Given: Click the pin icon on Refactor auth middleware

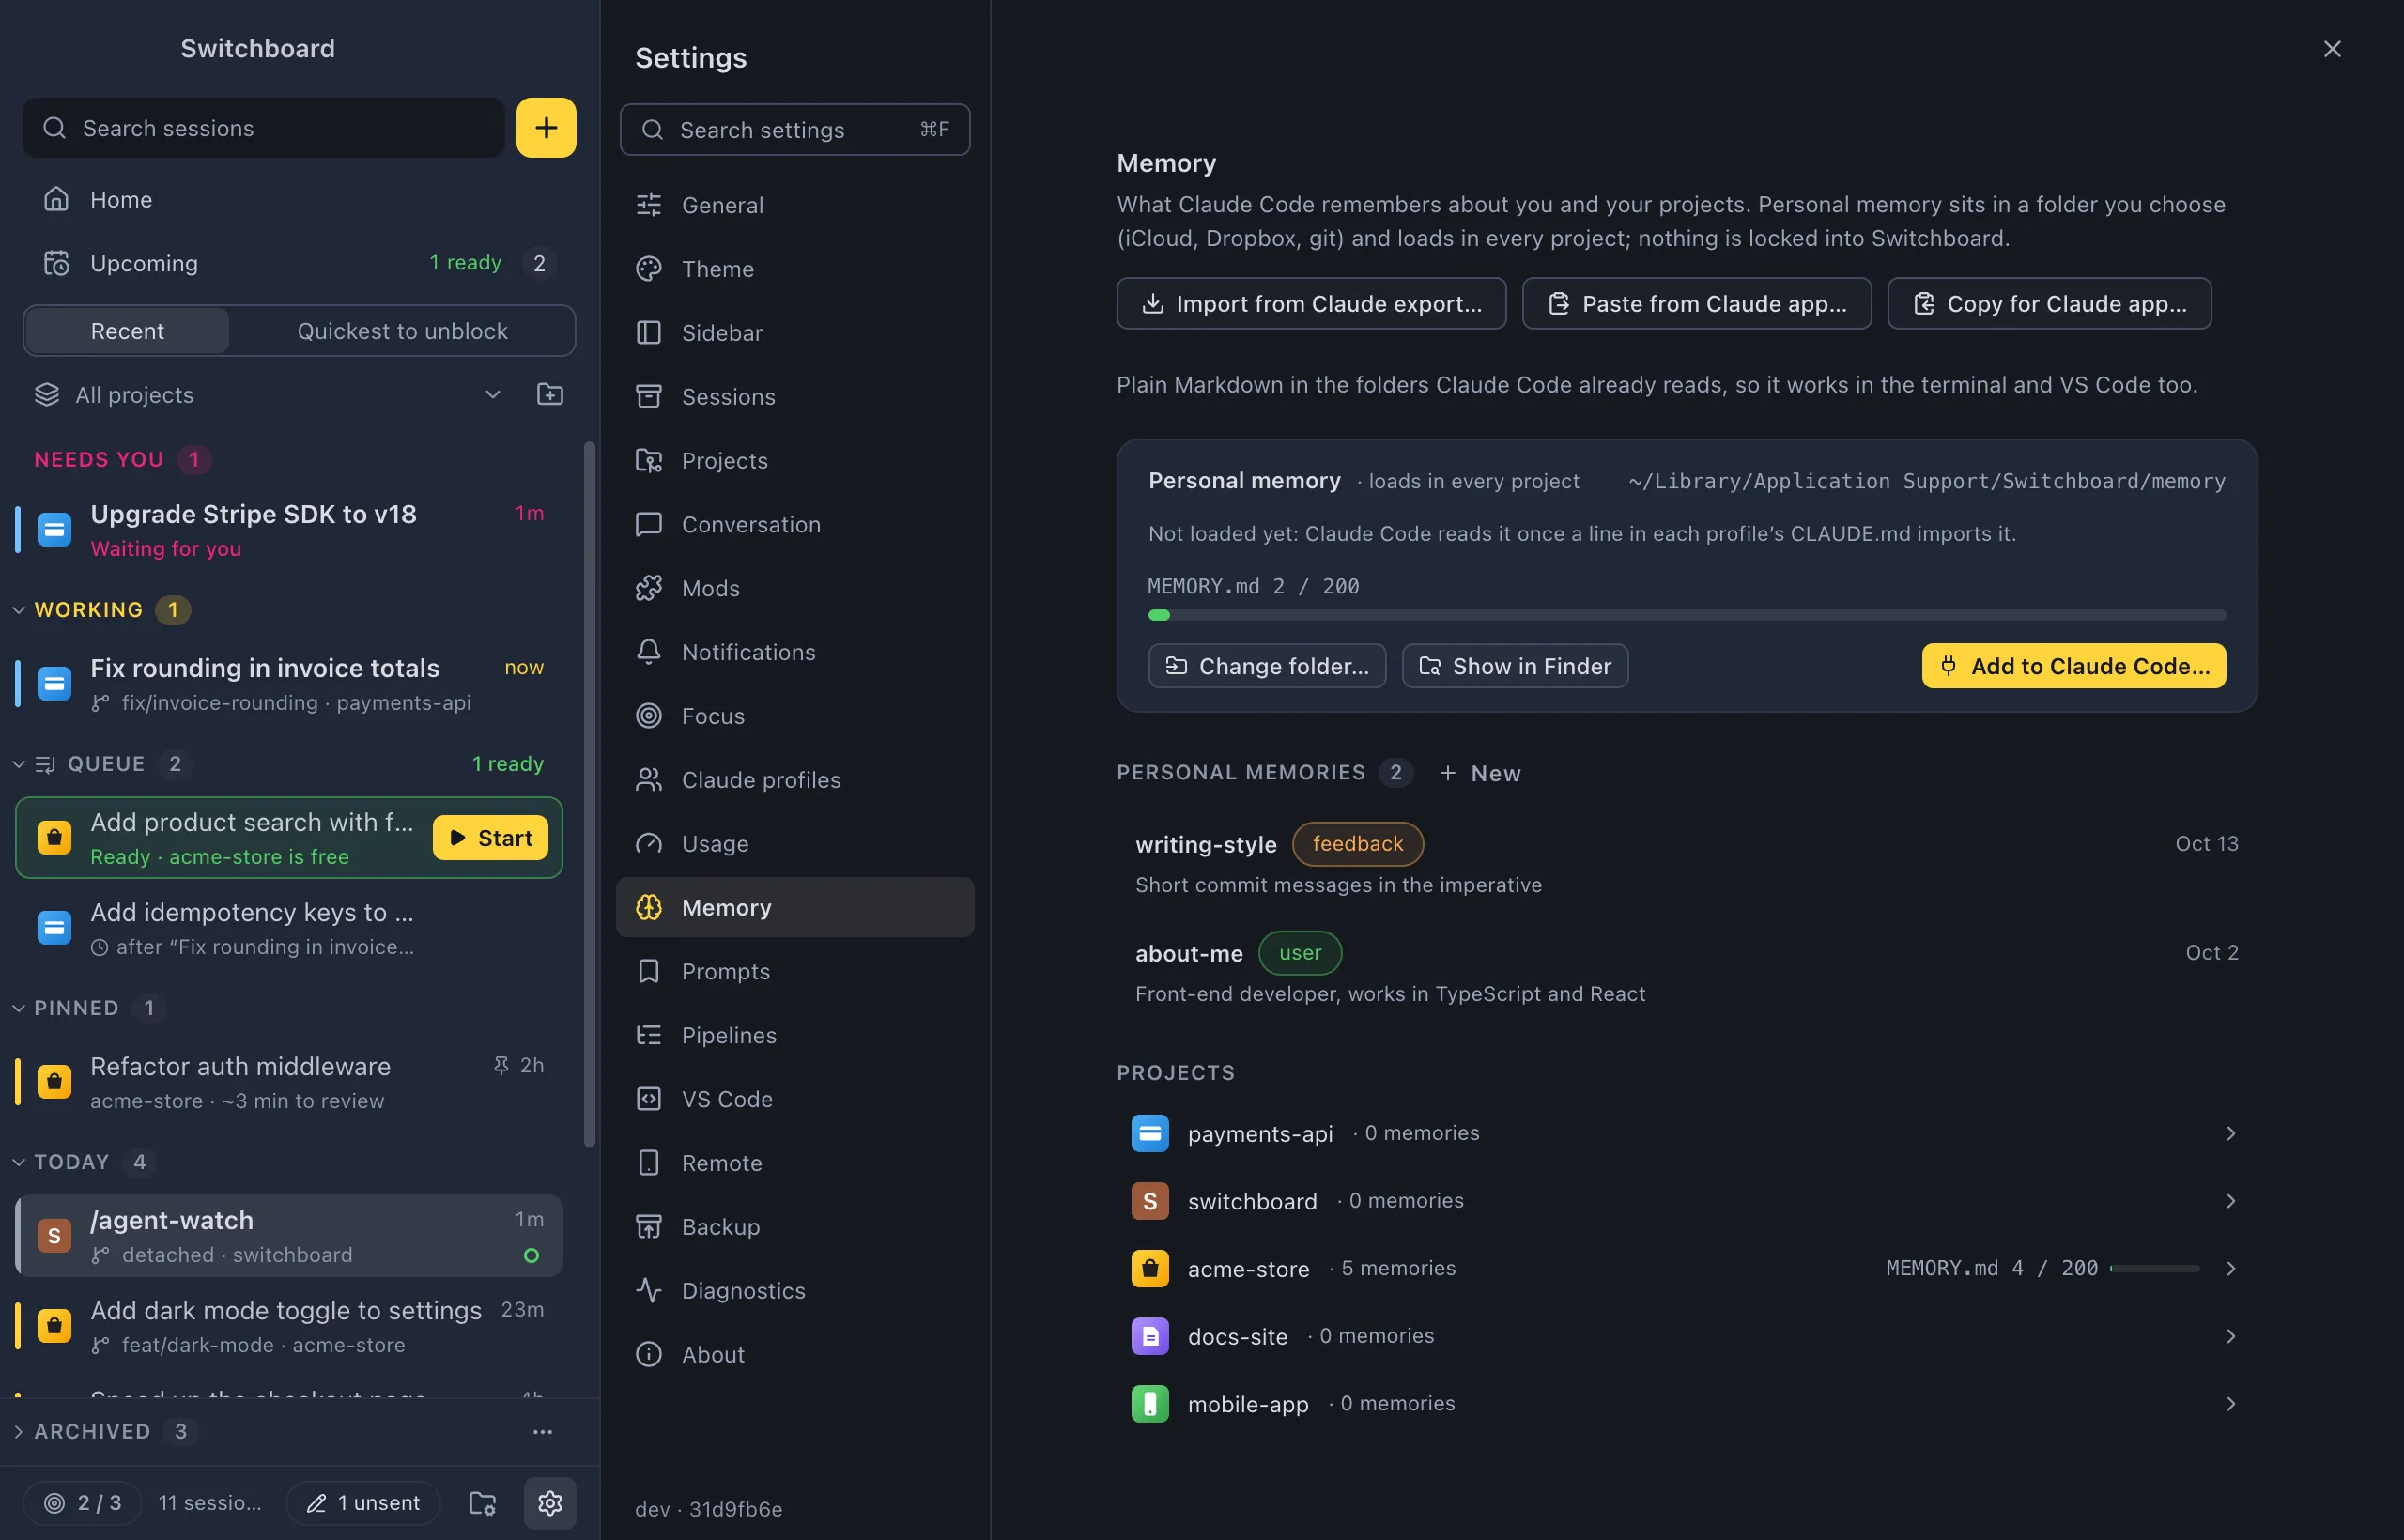Looking at the screenshot, I should click(x=501, y=1065).
